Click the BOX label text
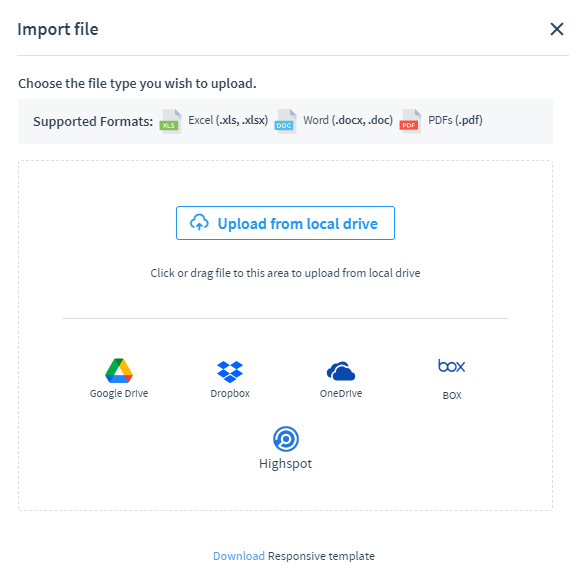The width and height of the screenshot is (580, 580). 452,396
